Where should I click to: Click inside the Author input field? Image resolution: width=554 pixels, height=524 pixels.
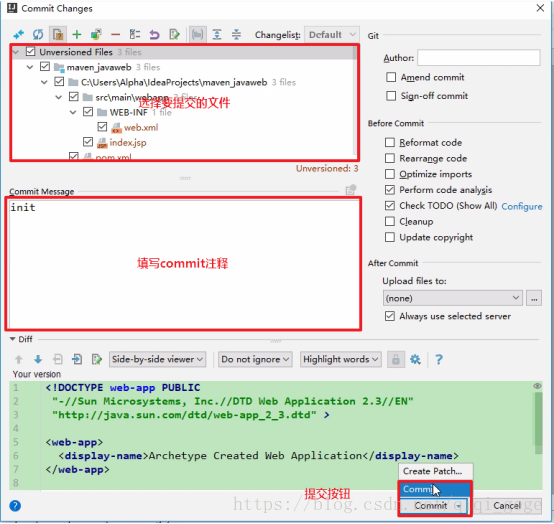click(479, 58)
